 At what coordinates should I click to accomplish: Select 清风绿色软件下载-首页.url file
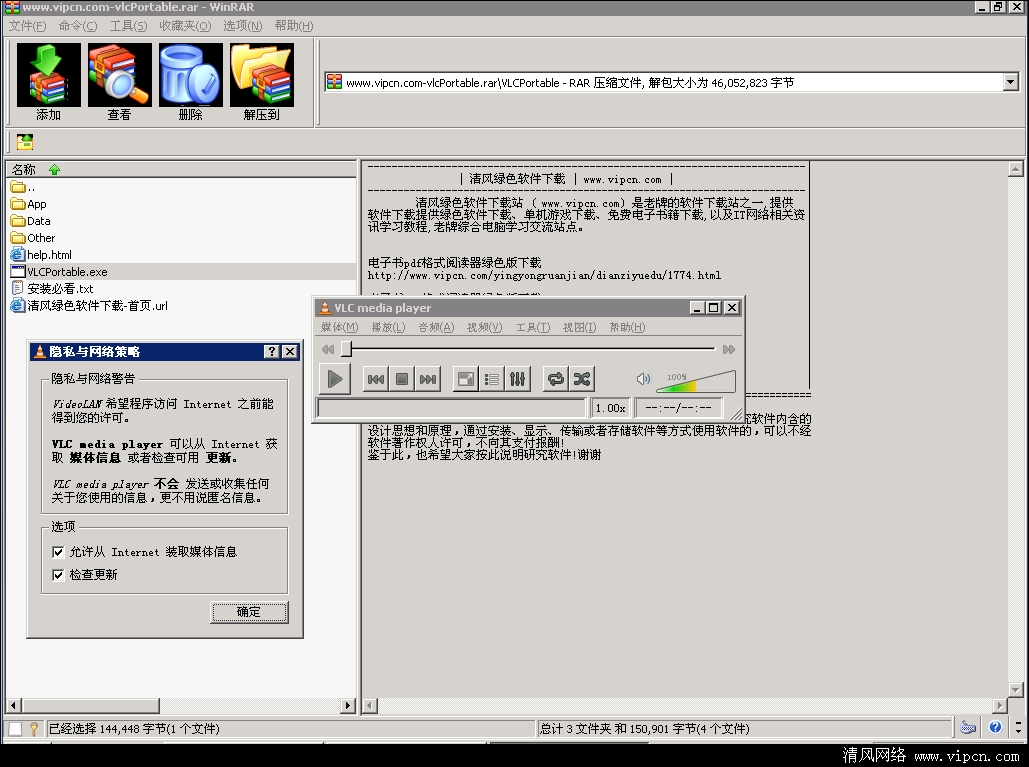(89, 306)
